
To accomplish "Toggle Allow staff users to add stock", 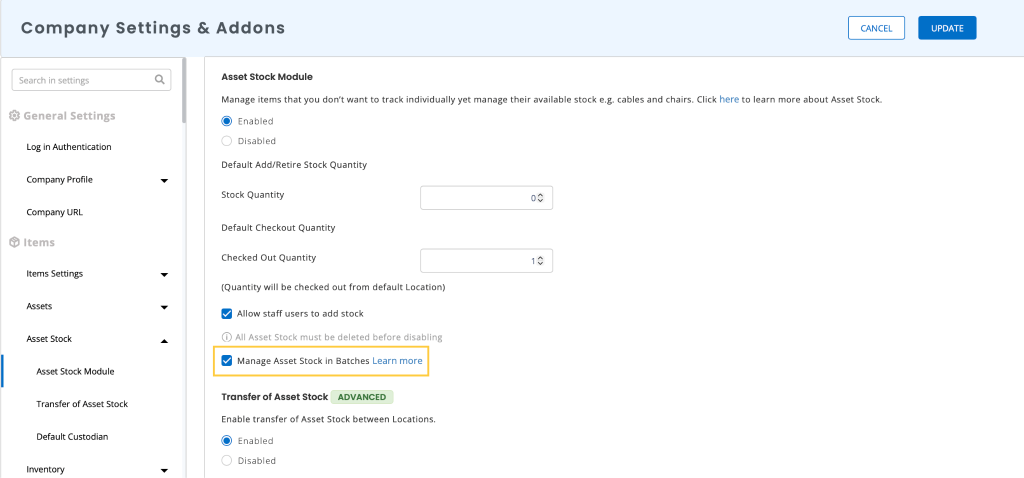I will pos(227,313).
